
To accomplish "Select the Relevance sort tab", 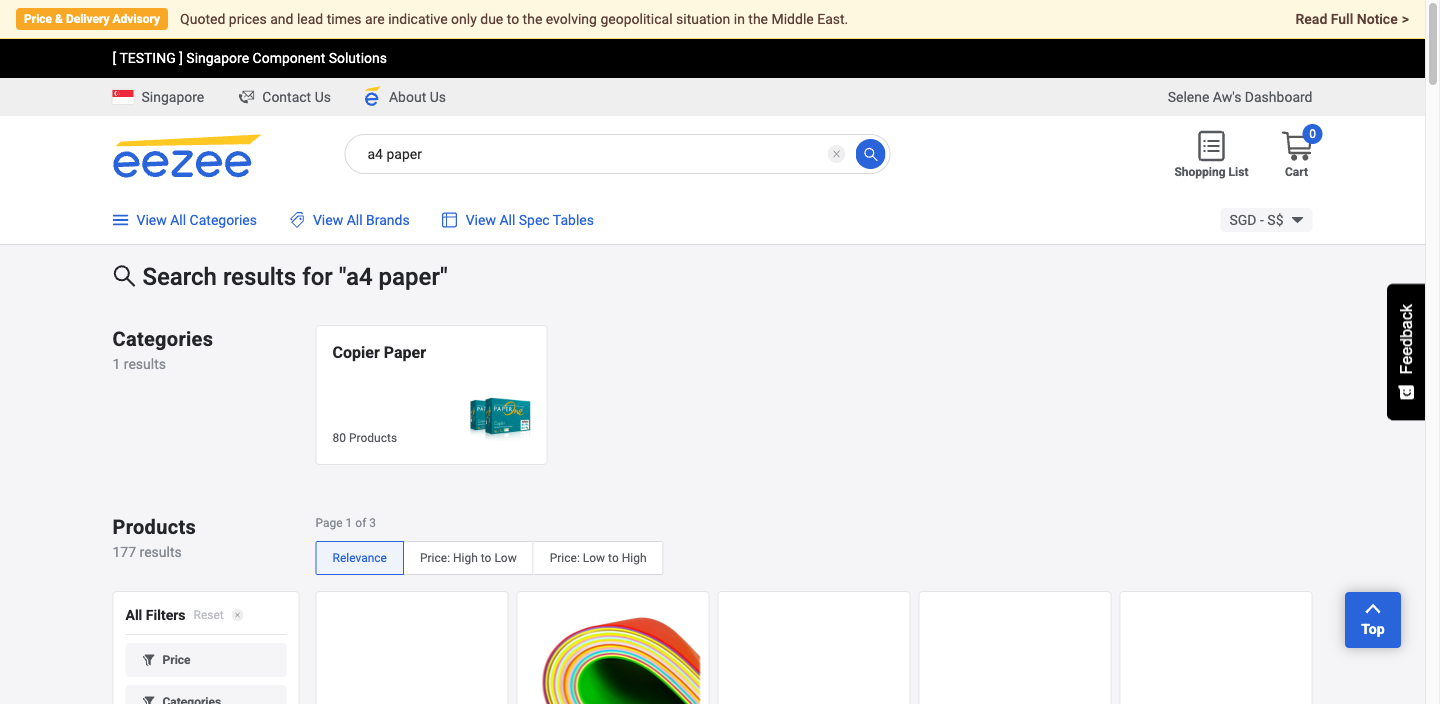I will tap(360, 558).
